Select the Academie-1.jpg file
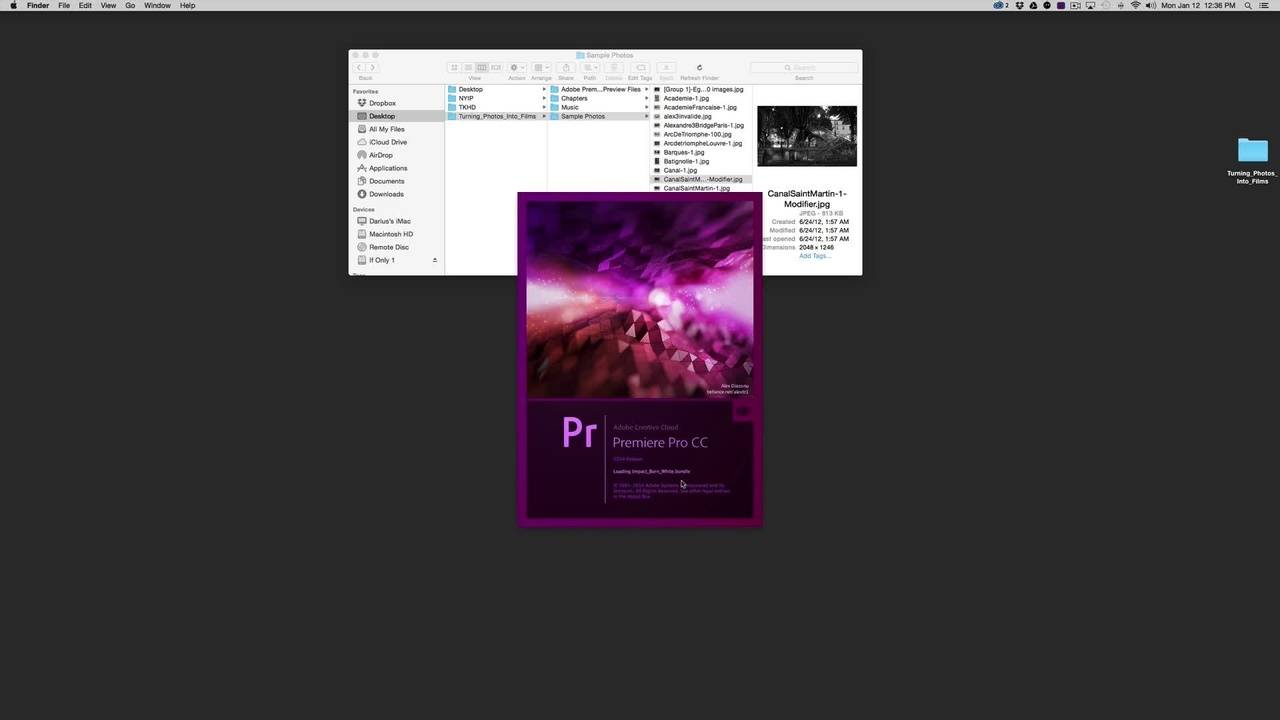This screenshot has height=720, width=1280. (702, 98)
